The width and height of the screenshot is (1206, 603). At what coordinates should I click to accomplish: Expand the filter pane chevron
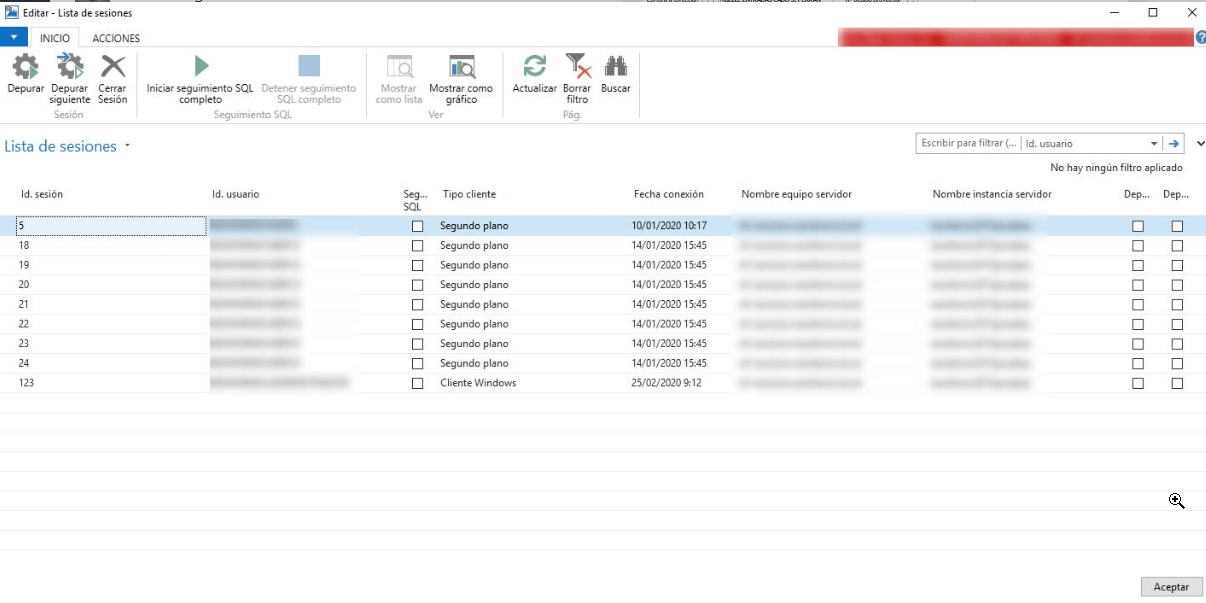(x=1200, y=144)
